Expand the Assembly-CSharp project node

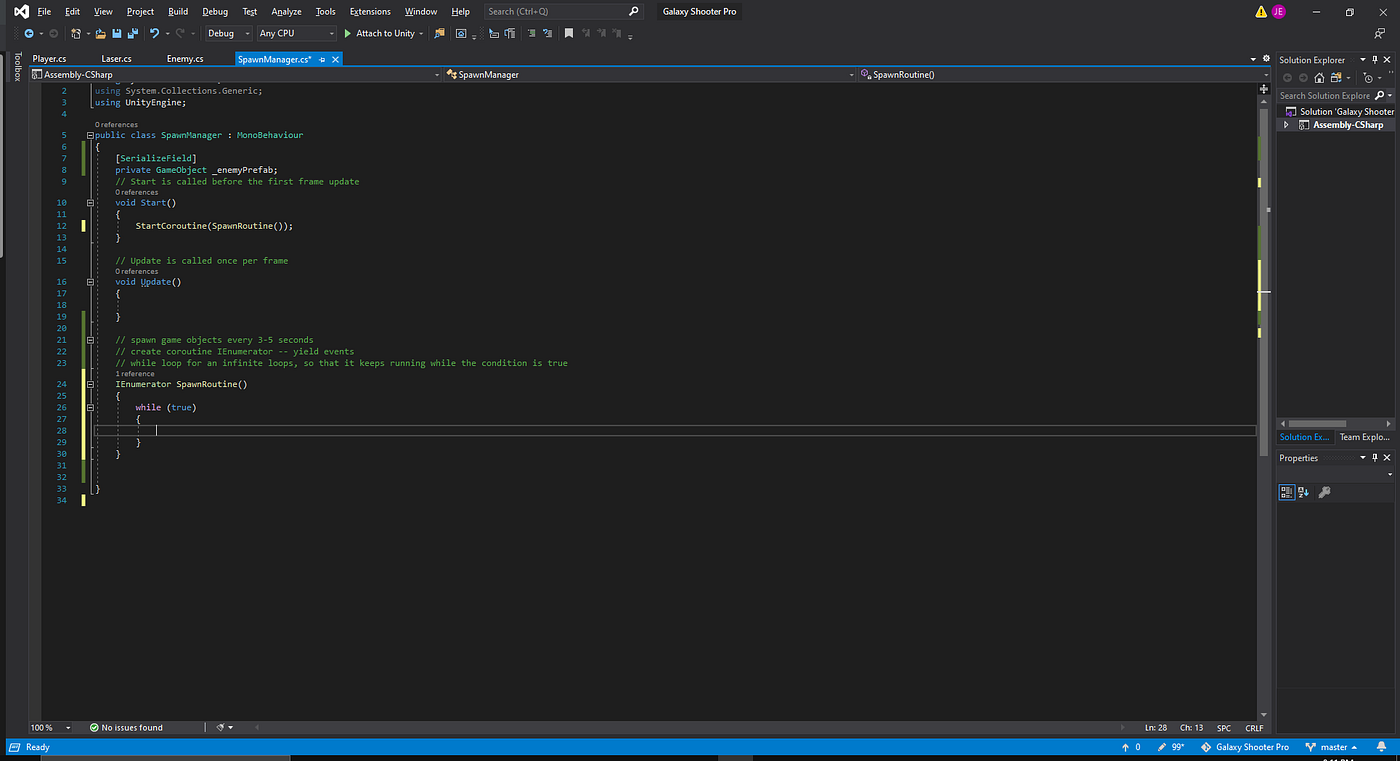tap(1286, 125)
